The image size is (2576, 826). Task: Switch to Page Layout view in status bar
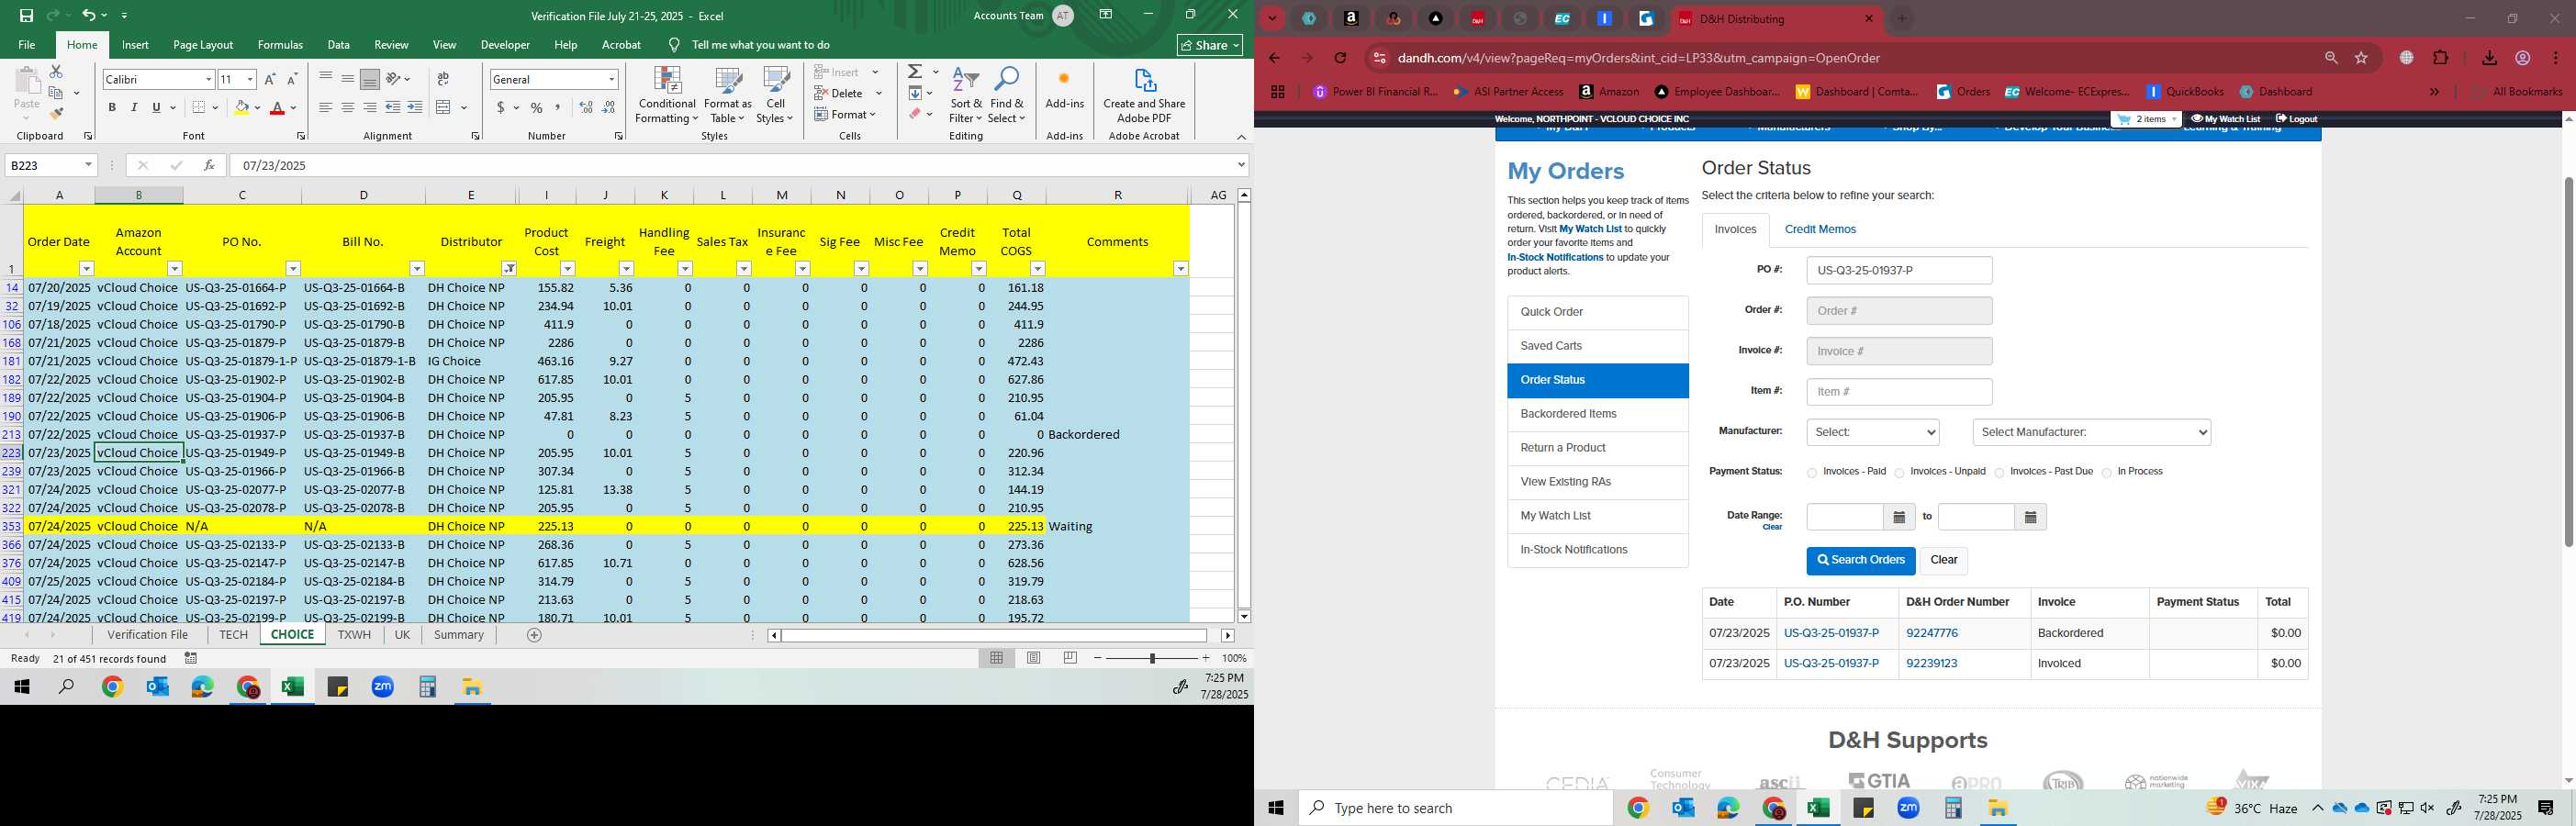[1034, 658]
